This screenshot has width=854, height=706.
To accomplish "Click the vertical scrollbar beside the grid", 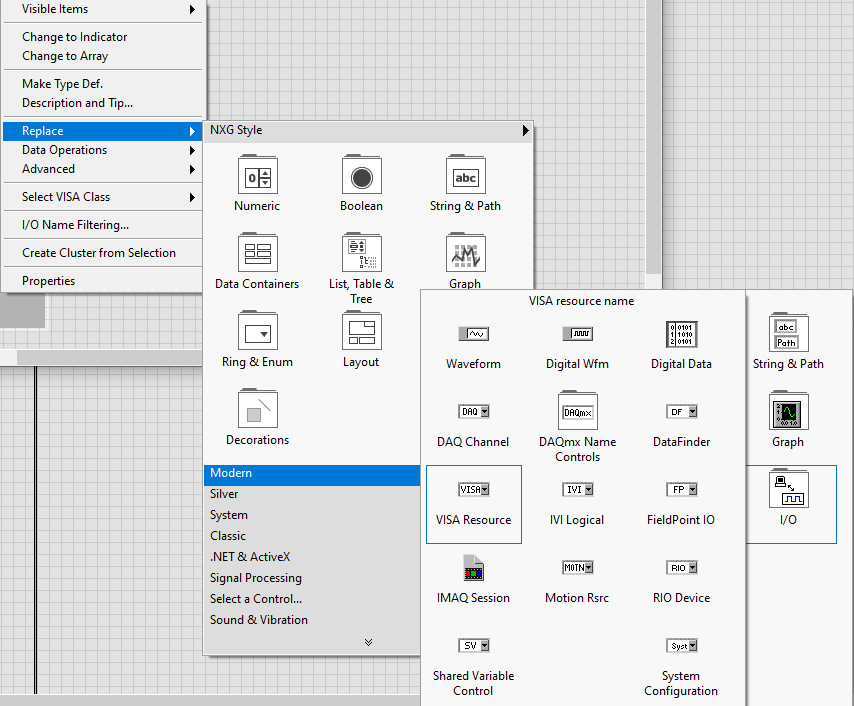I will point(654,136).
